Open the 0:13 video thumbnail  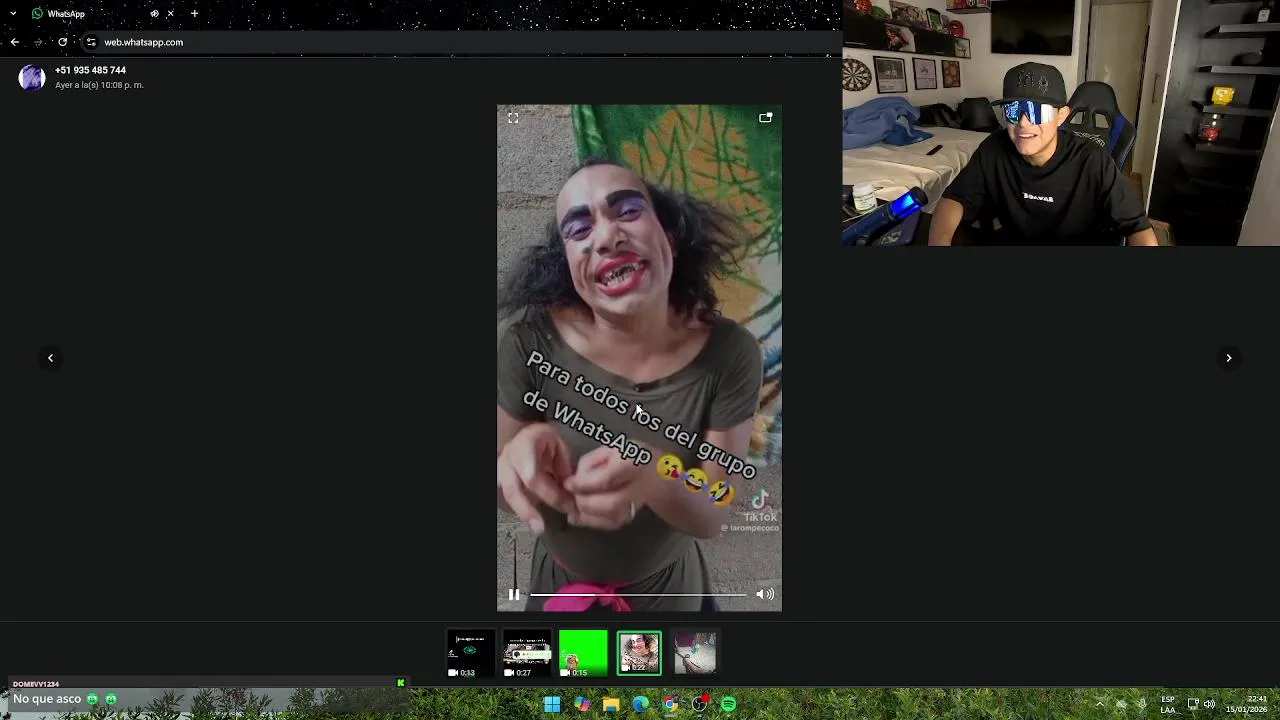tap(470, 654)
